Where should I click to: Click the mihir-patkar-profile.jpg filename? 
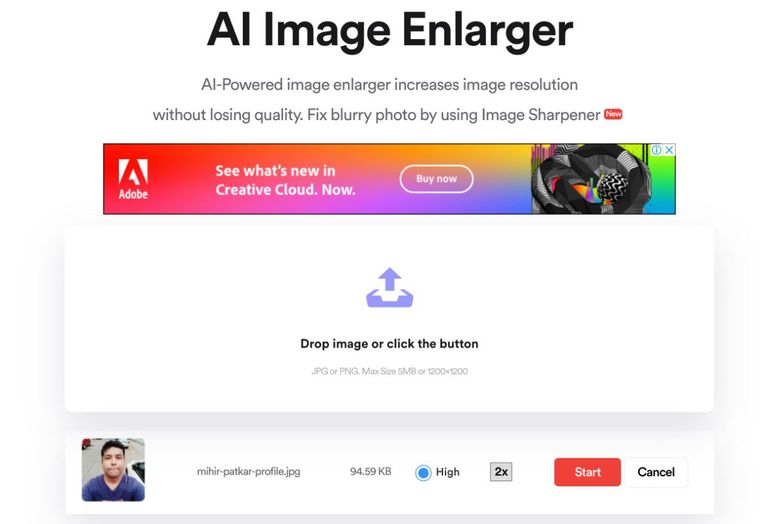click(x=248, y=472)
